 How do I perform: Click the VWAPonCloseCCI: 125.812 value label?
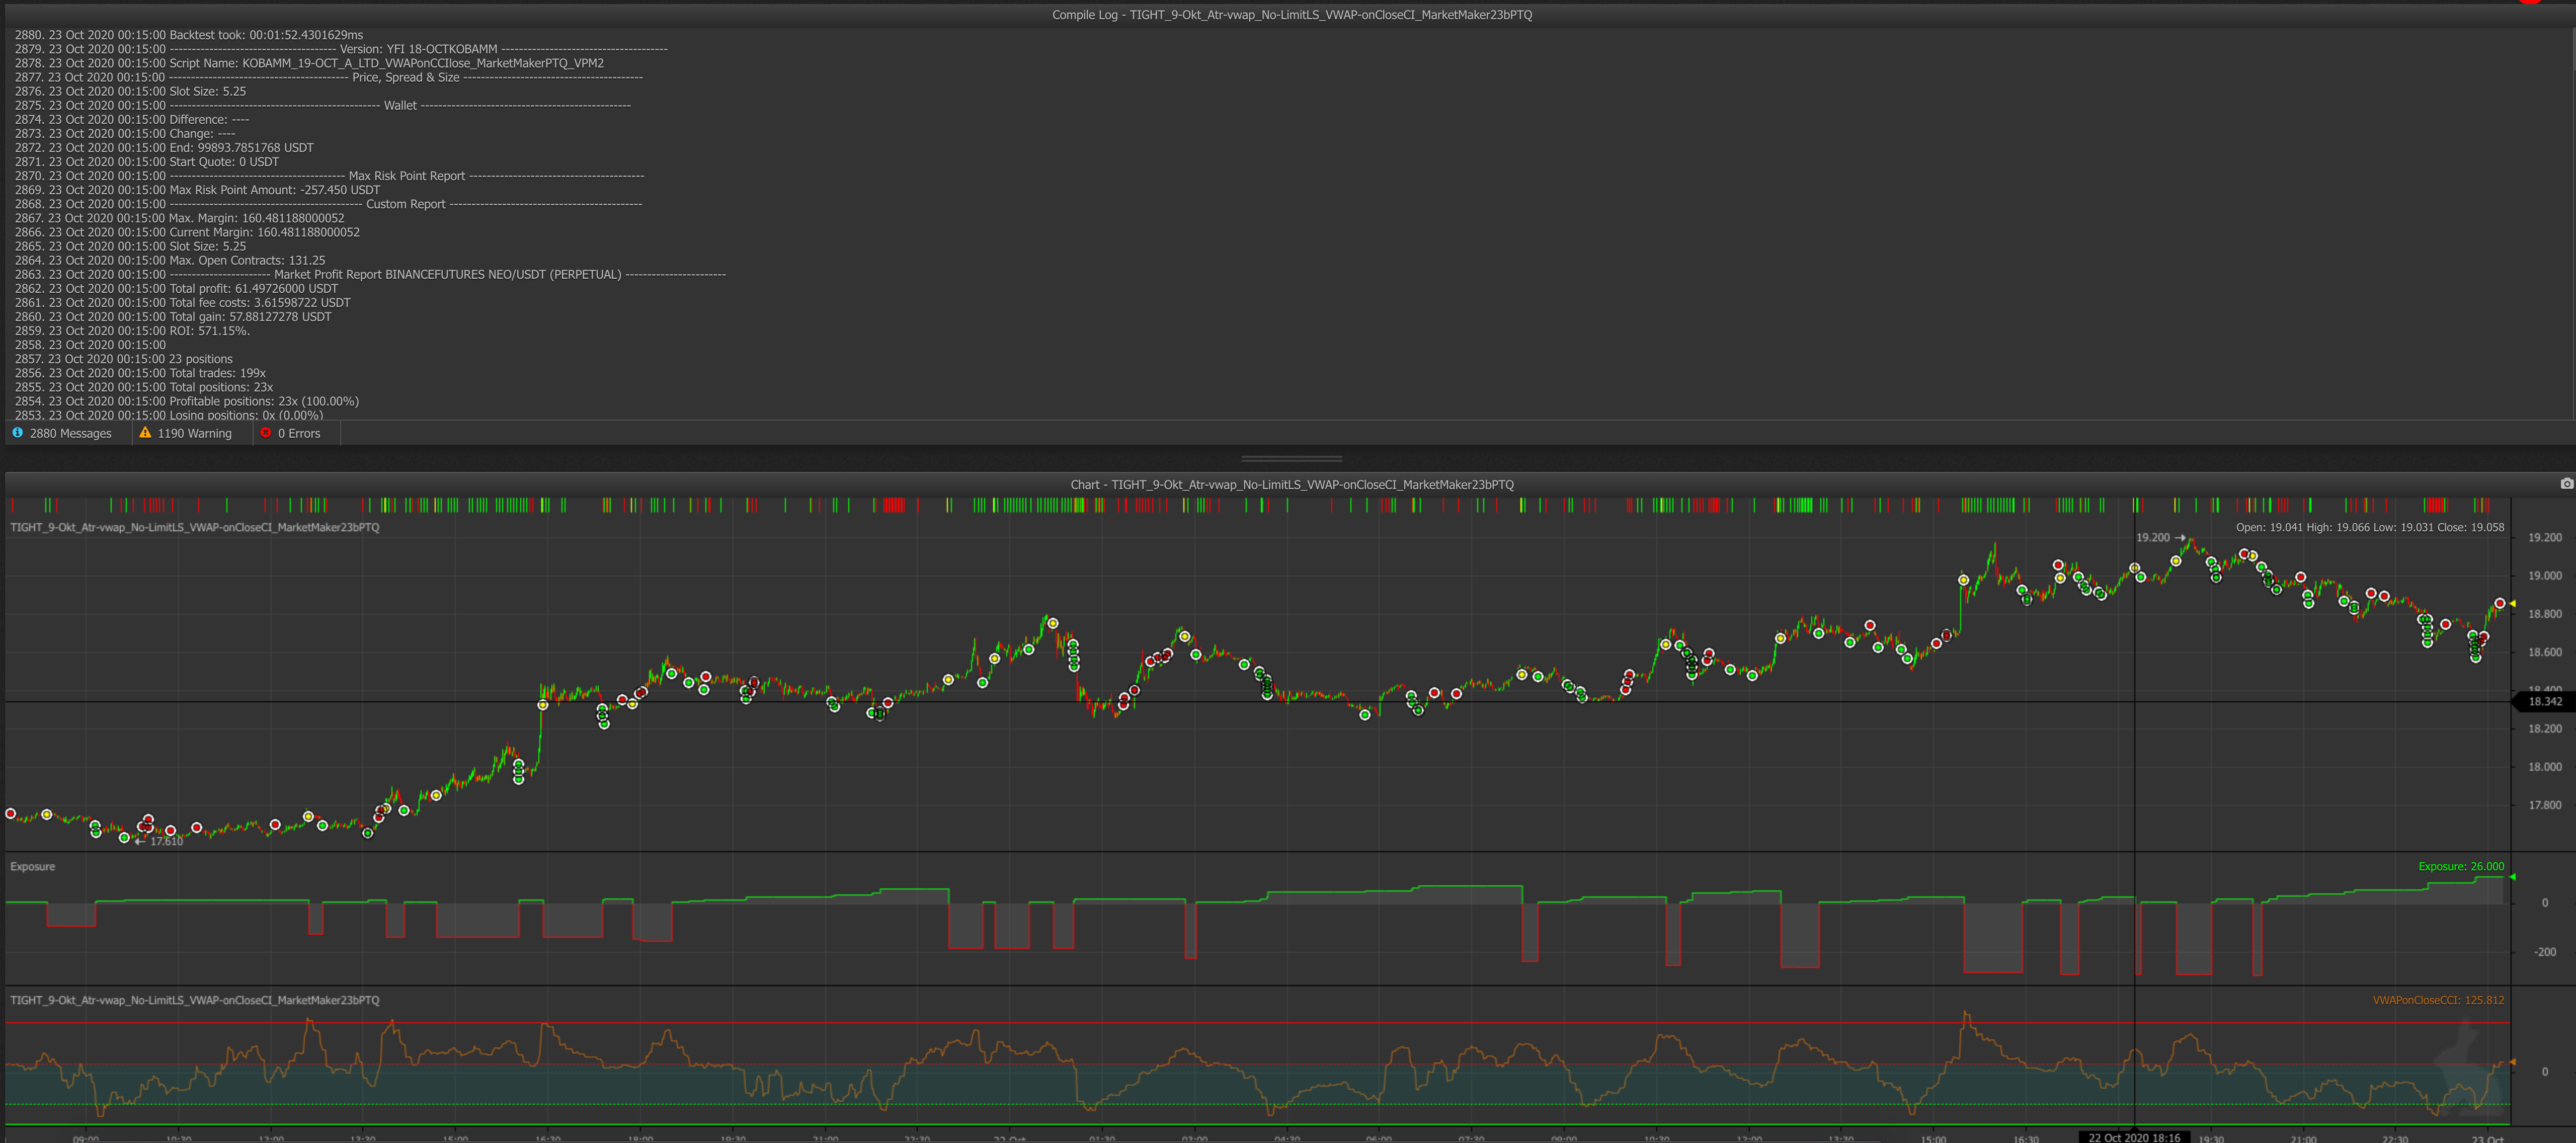[2438, 1000]
